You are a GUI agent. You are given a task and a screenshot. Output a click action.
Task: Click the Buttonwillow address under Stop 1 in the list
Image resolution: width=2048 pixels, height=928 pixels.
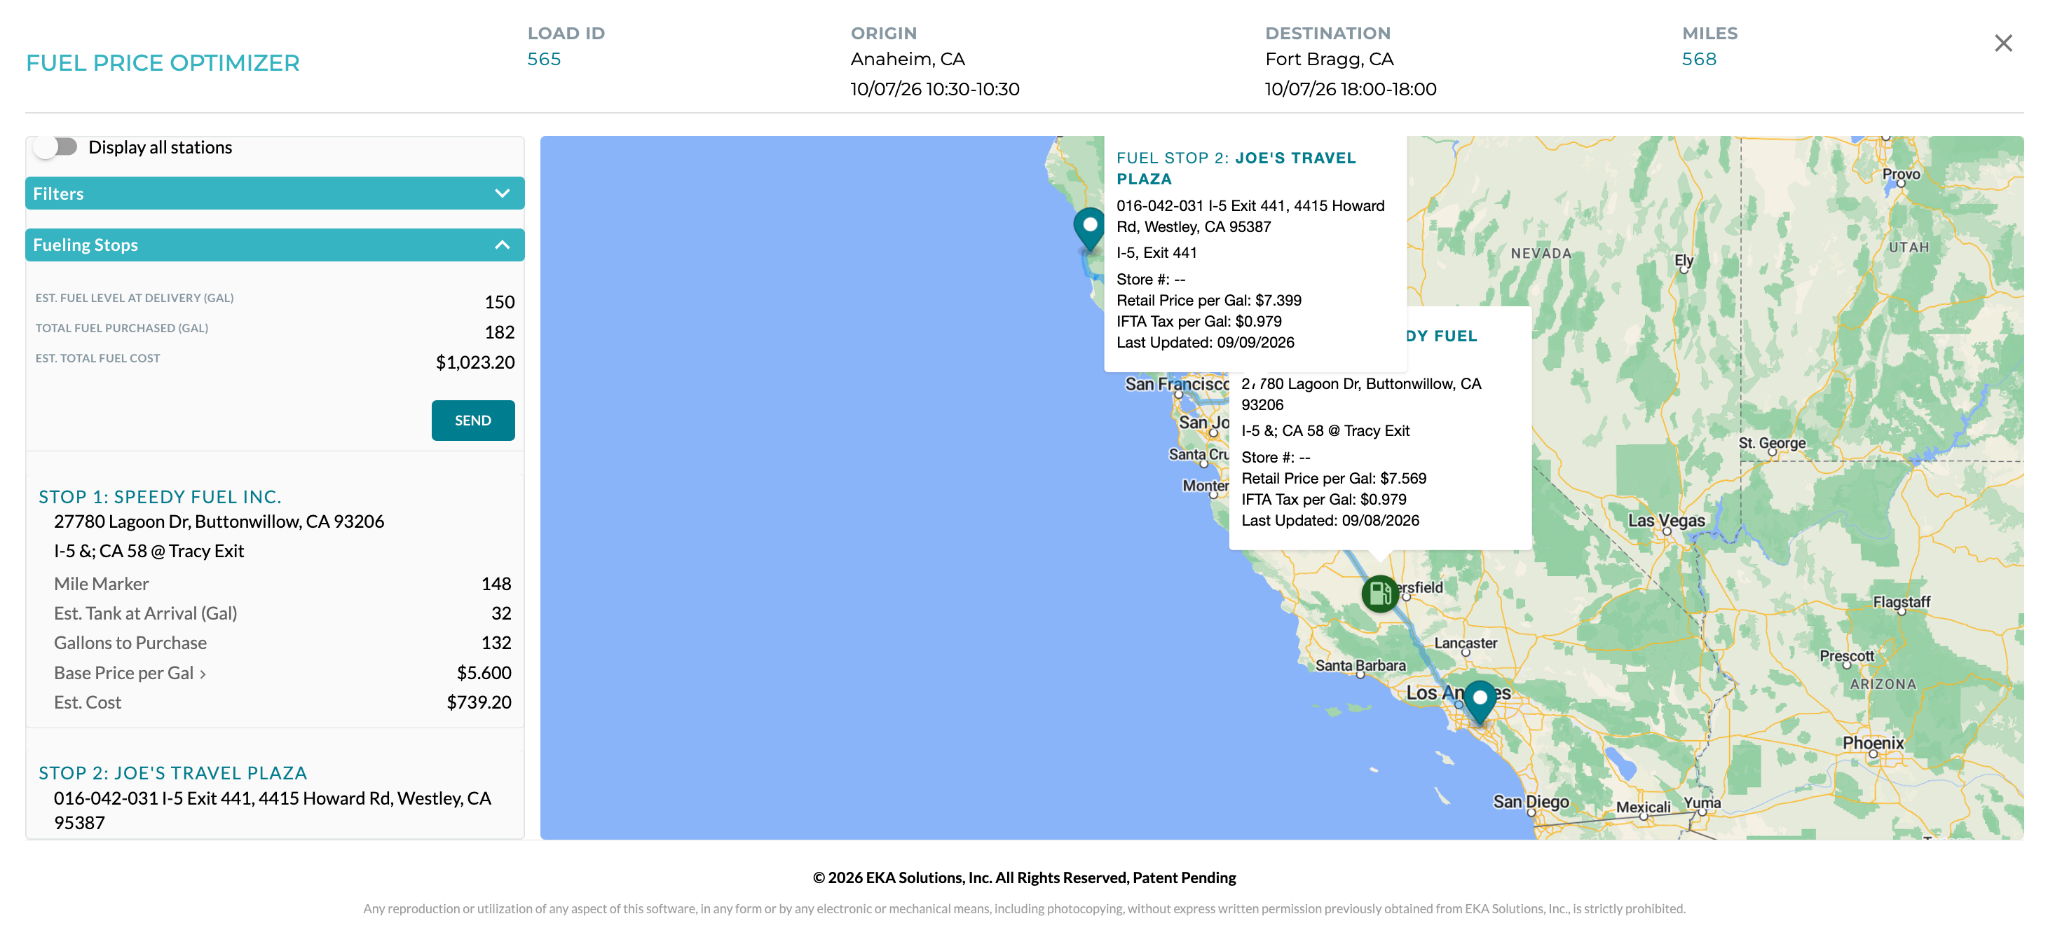[x=219, y=522]
